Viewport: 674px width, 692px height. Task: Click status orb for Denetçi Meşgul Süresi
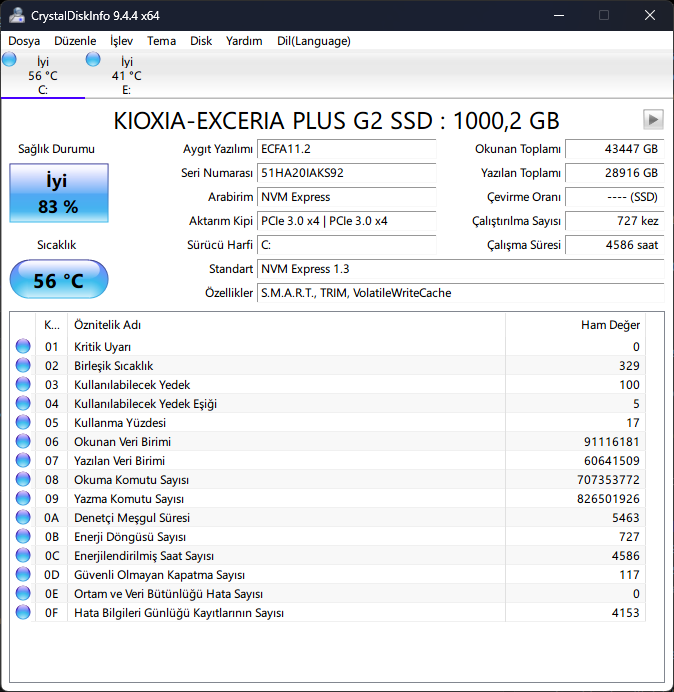click(x=23, y=517)
